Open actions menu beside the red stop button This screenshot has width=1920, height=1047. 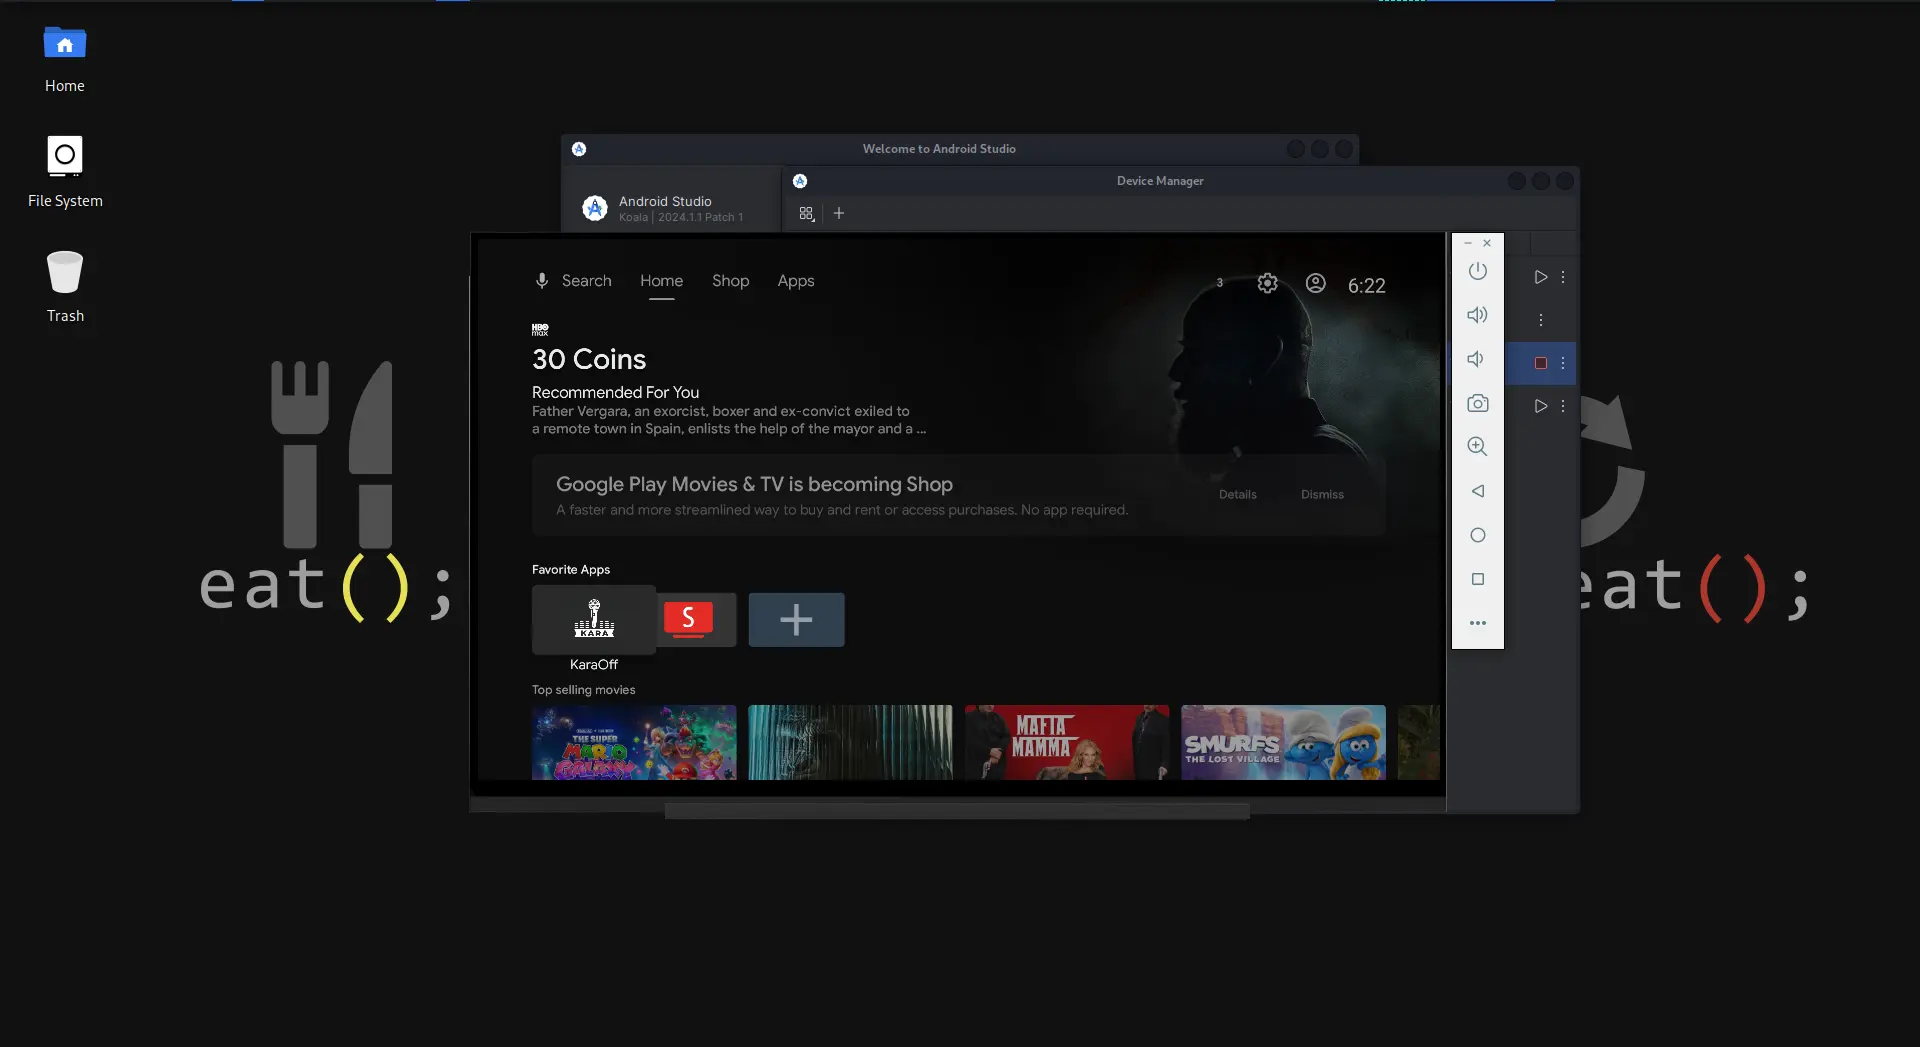1563,363
